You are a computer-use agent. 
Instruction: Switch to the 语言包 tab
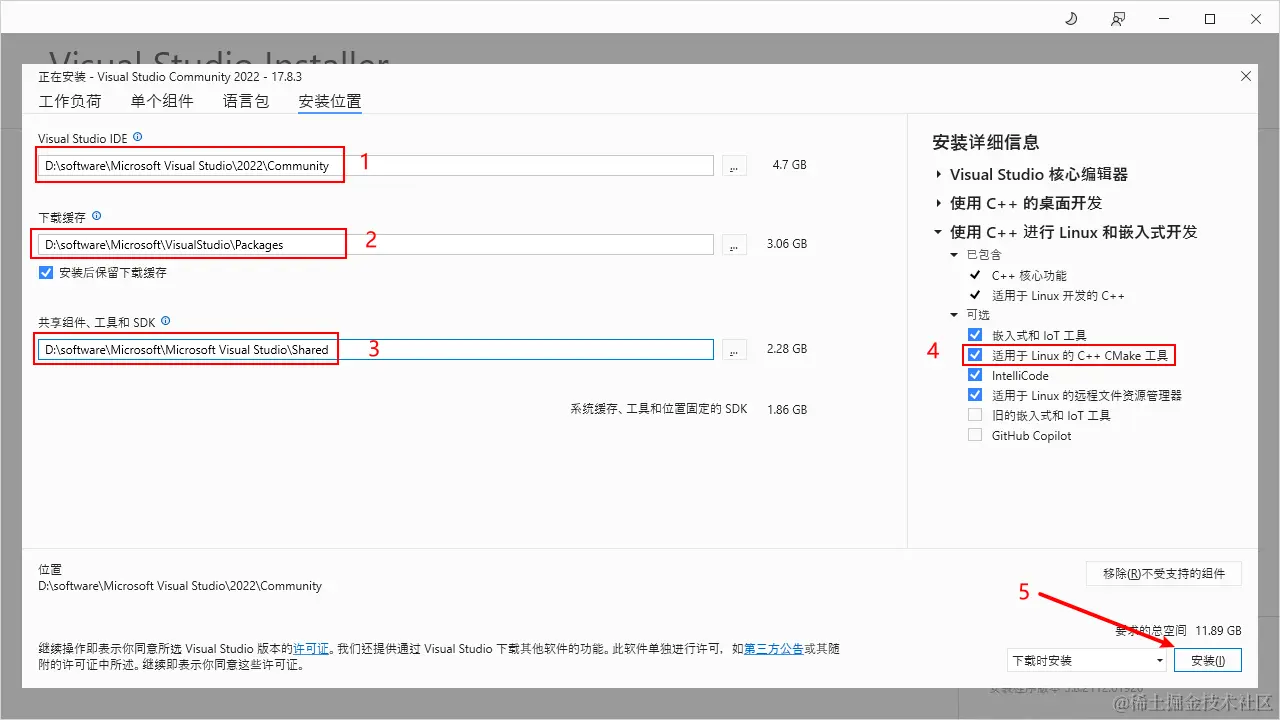(x=246, y=101)
